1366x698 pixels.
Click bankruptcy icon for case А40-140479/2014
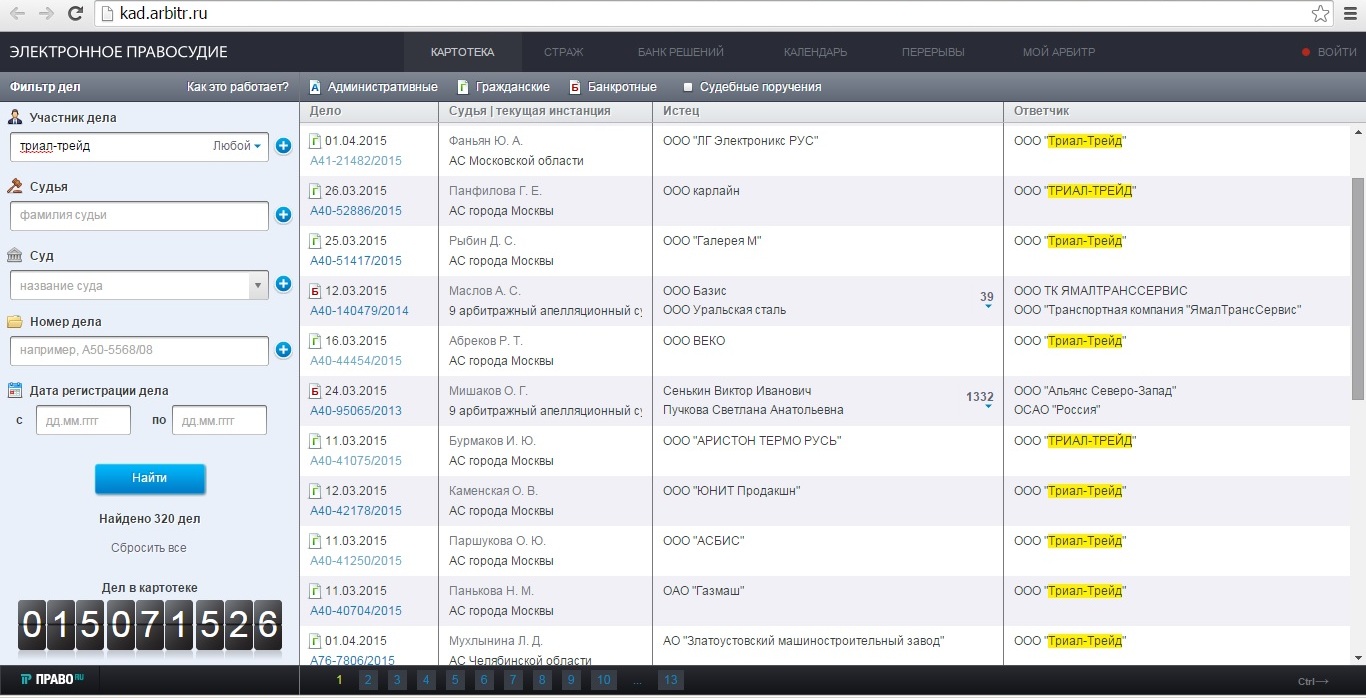click(315, 291)
